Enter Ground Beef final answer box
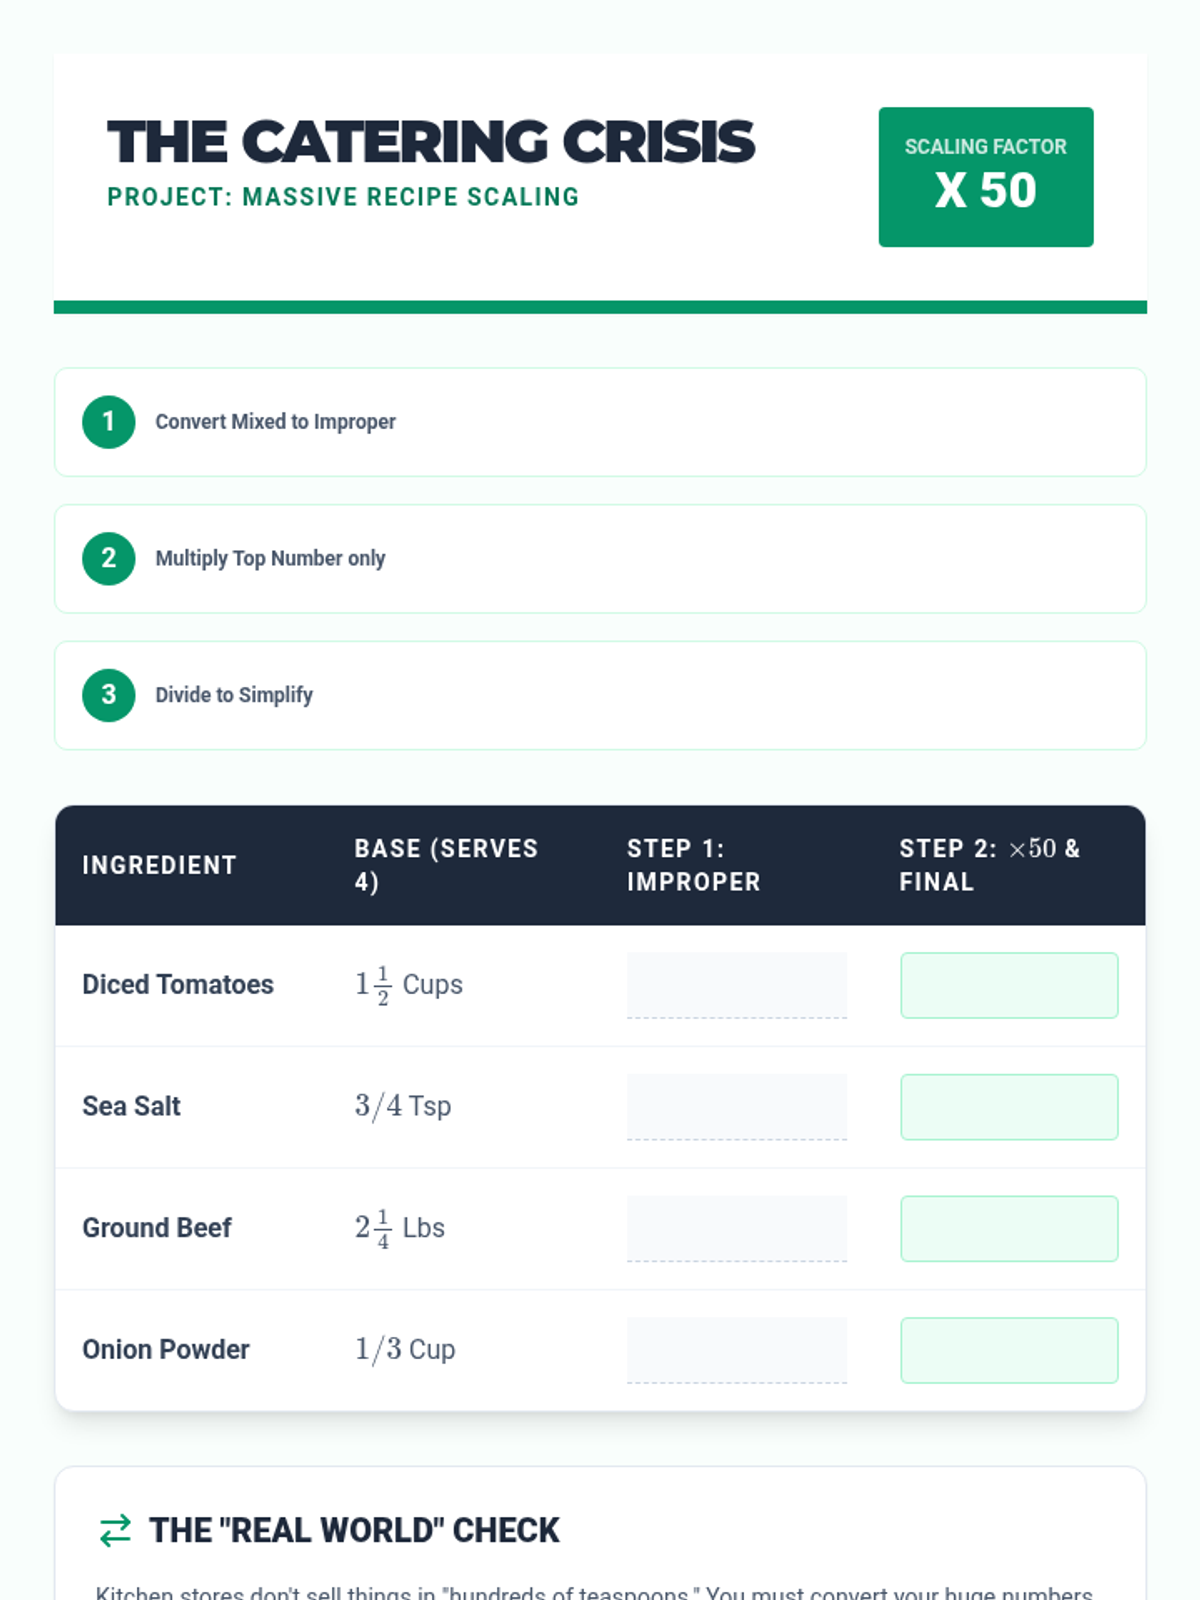This screenshot has width=1200, height=1600. coord(1009,1228)
